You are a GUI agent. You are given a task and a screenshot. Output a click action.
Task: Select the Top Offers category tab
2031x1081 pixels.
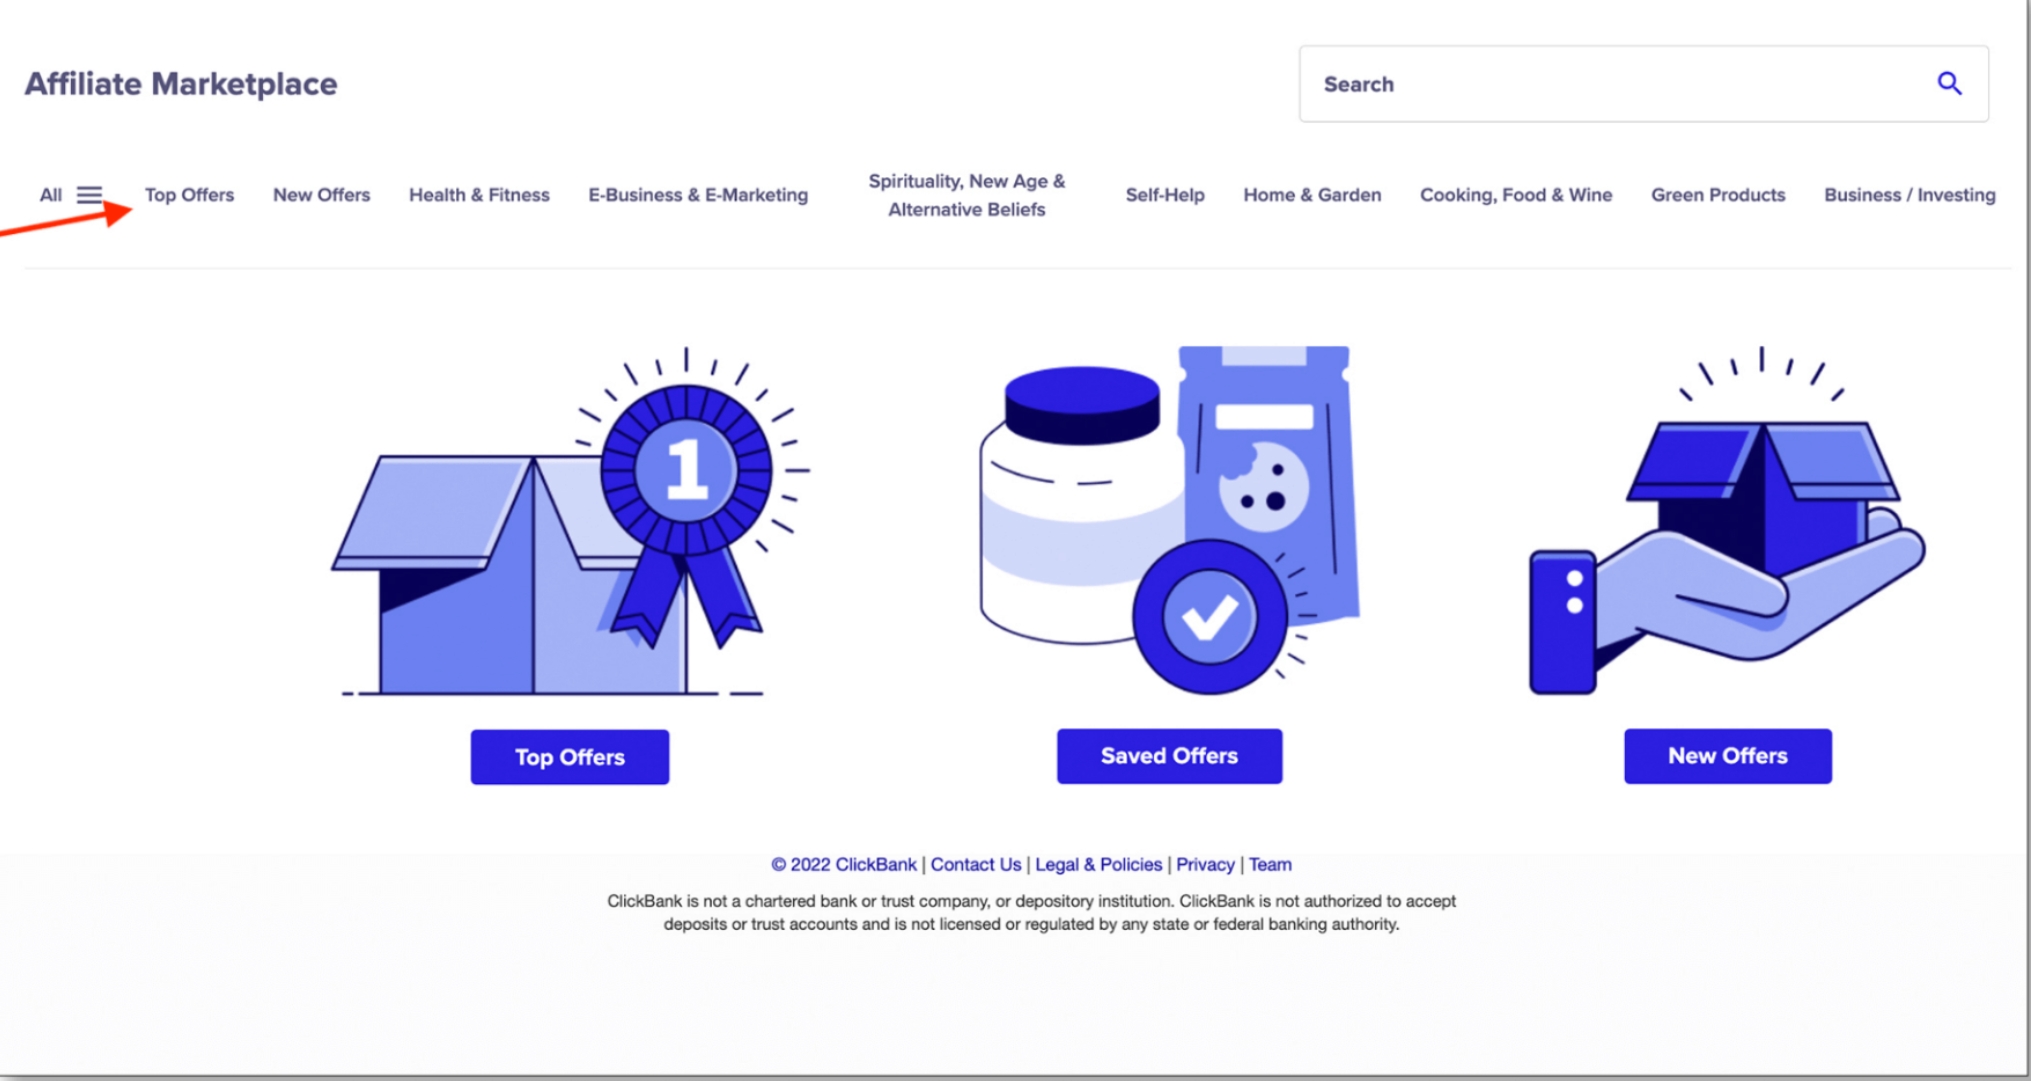189,195
